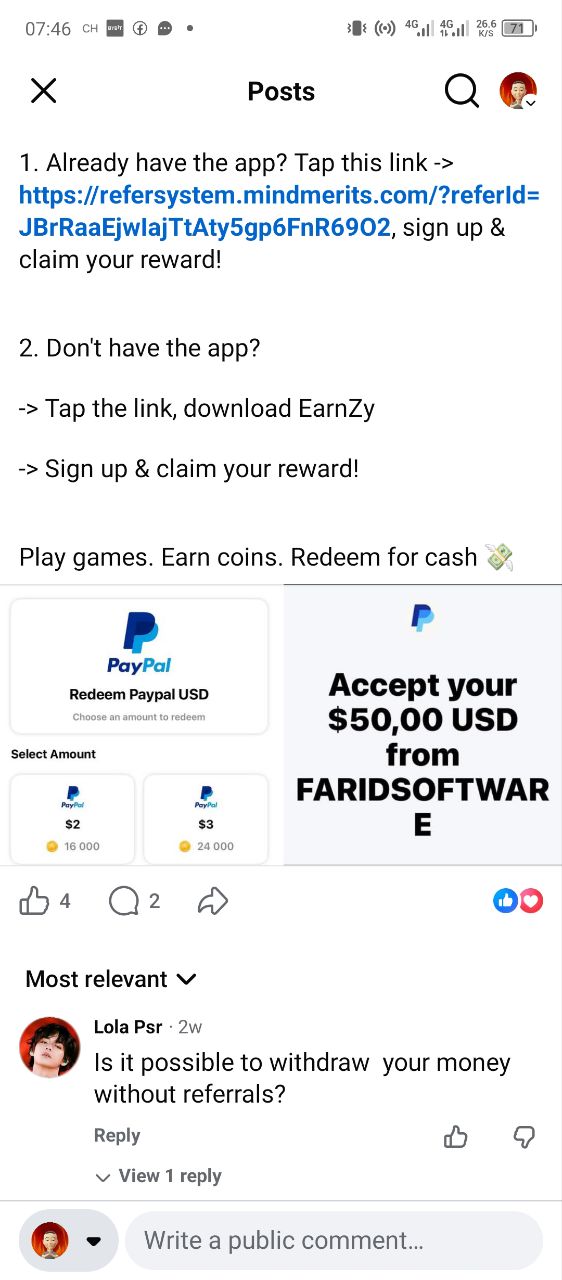Reply to Lola Psr's comment
The height and width of the screenshot is (1280, 562).
pos(117,1135)
